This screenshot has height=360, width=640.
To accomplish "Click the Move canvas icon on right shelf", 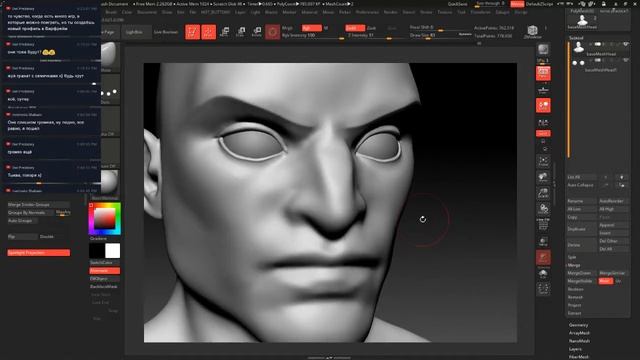I will point(543,177).
